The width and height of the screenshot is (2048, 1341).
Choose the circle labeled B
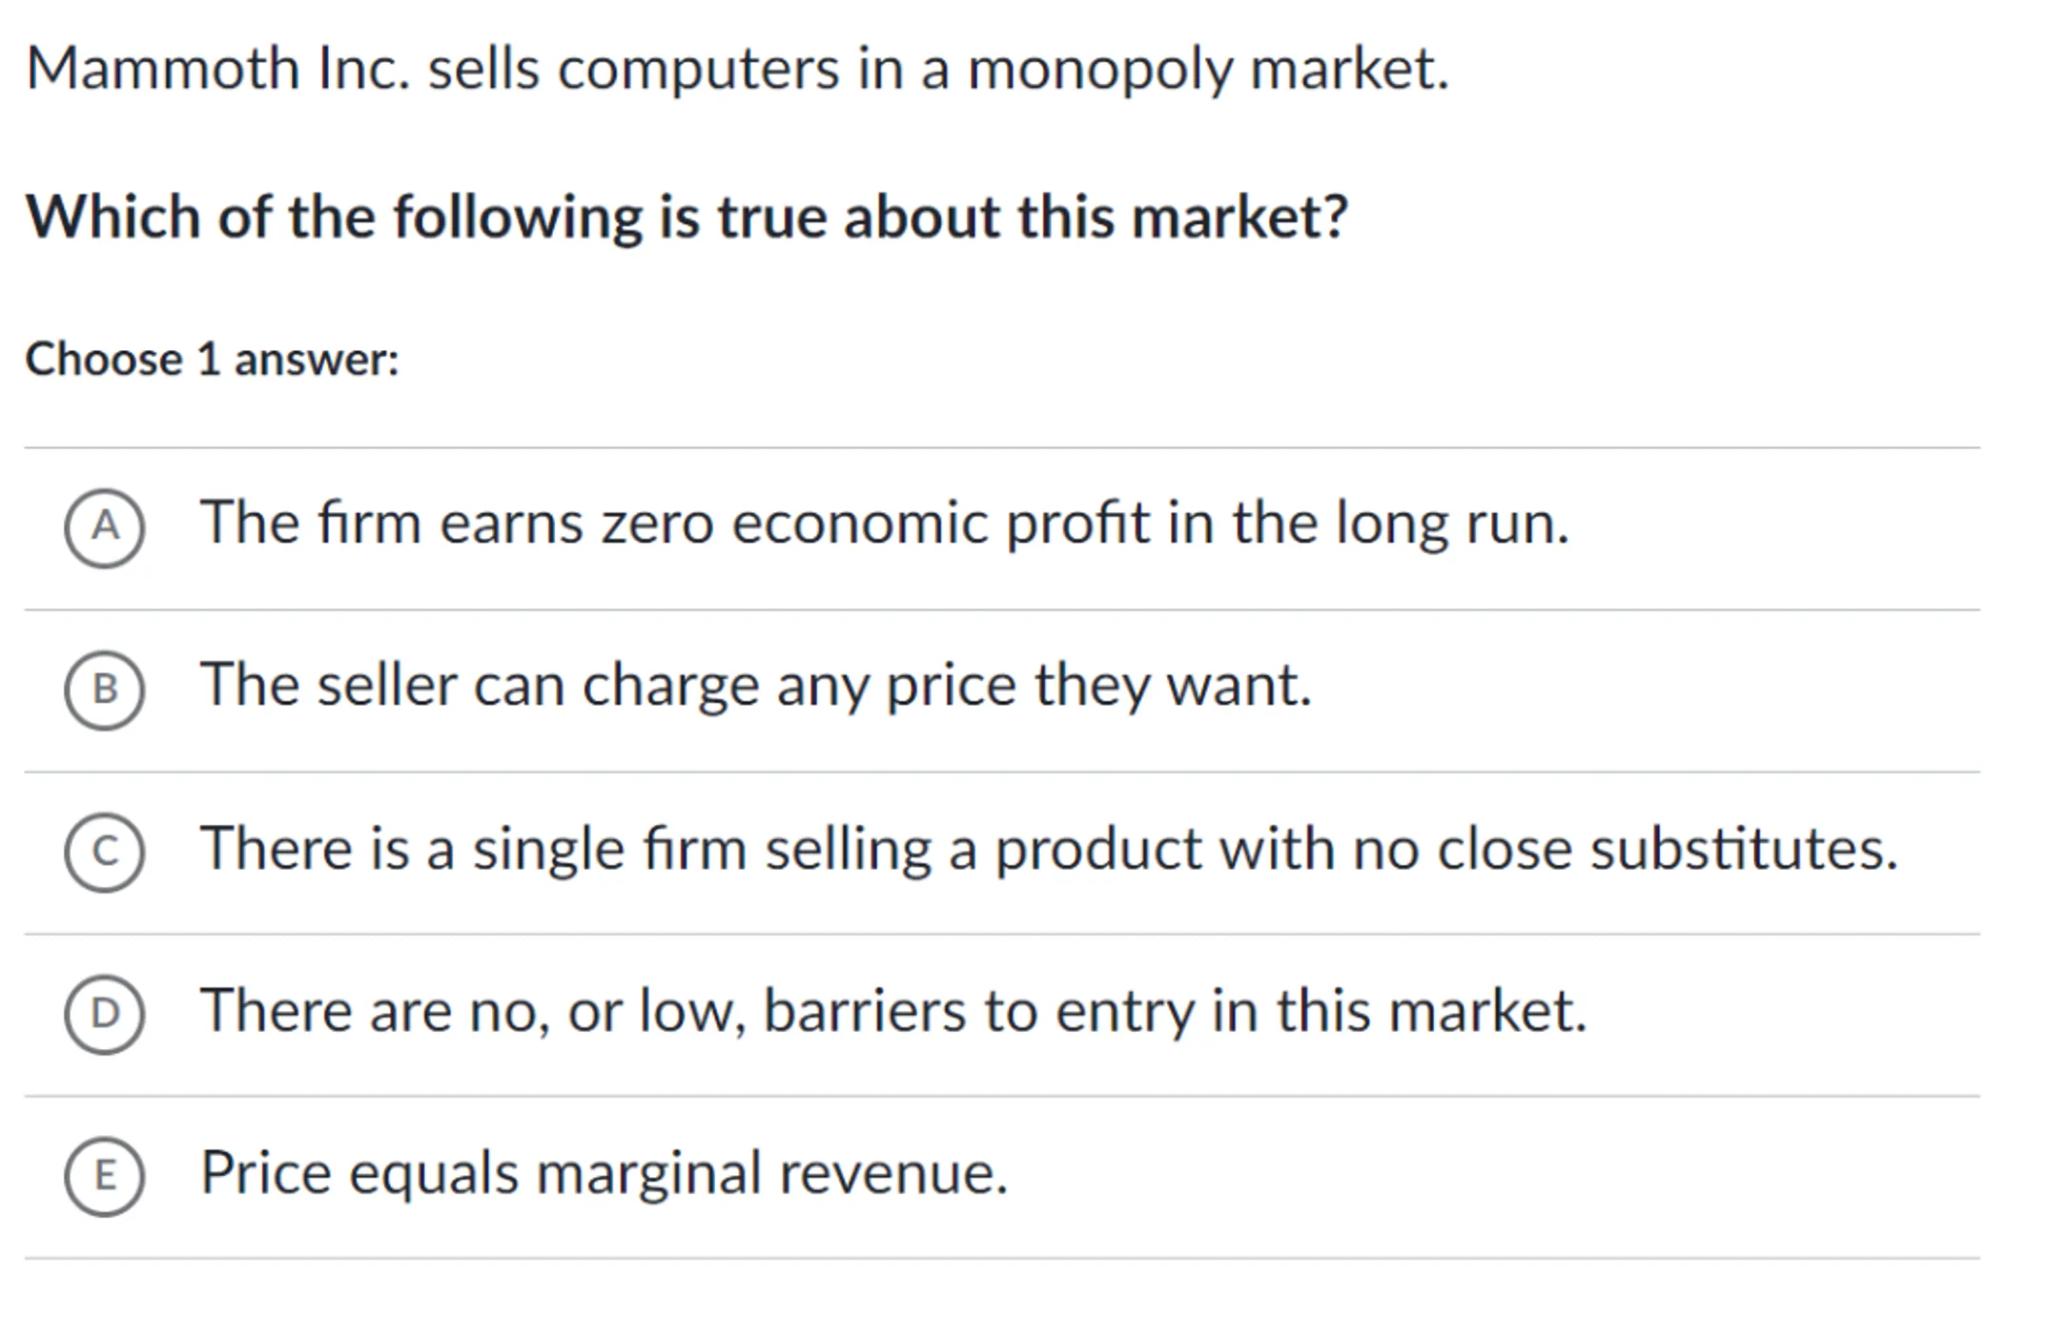pos(104,689)
